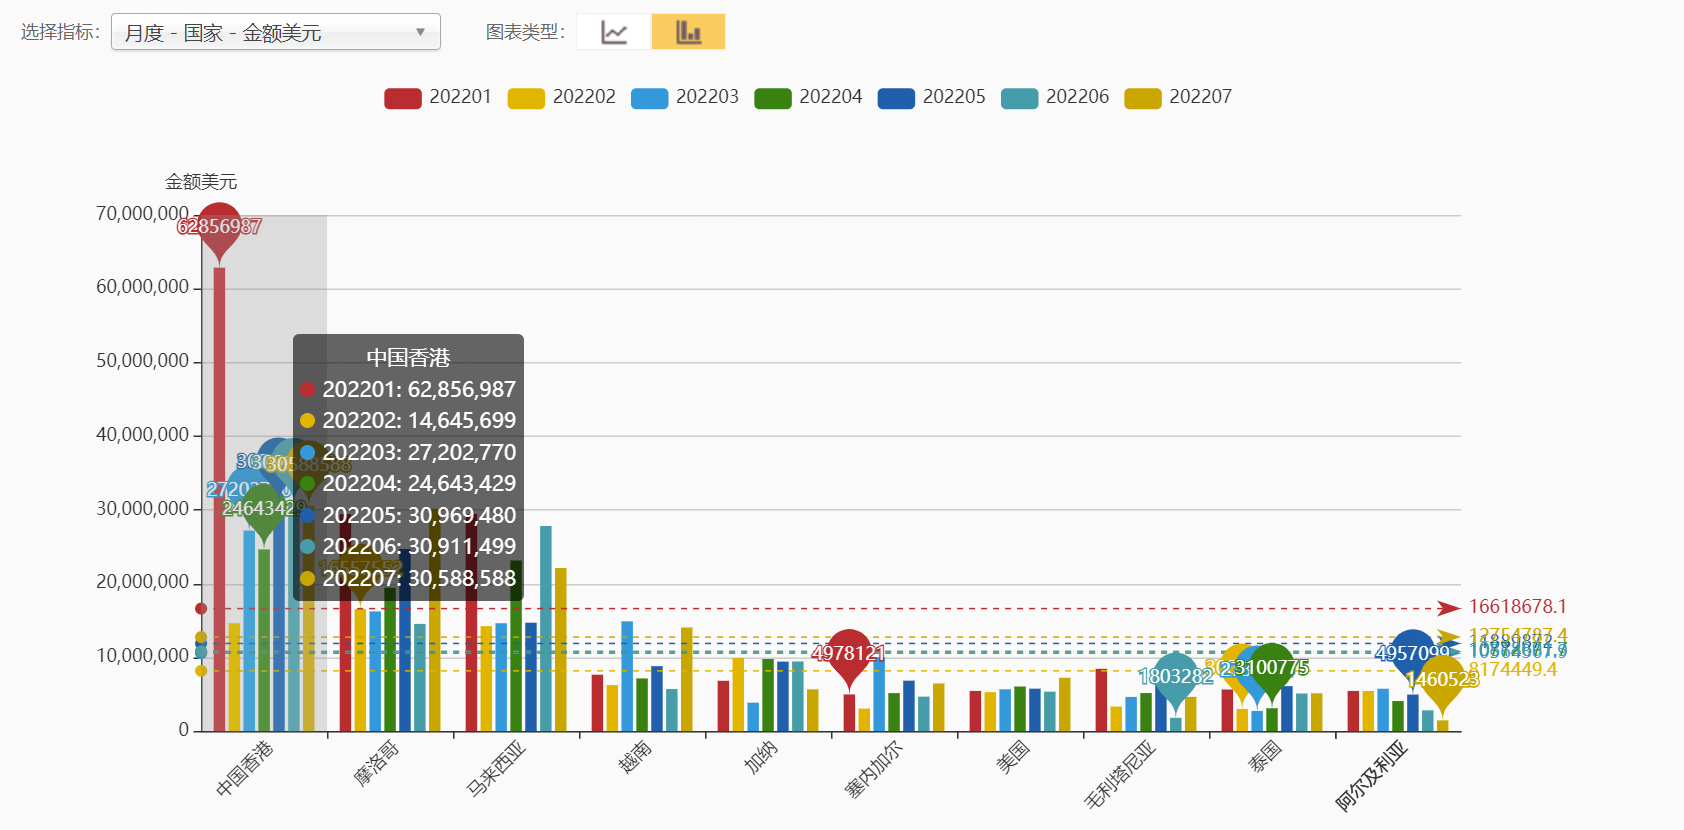Click the 62856987 max value pin marker
1684x830 pixels.
click(219, 226)
